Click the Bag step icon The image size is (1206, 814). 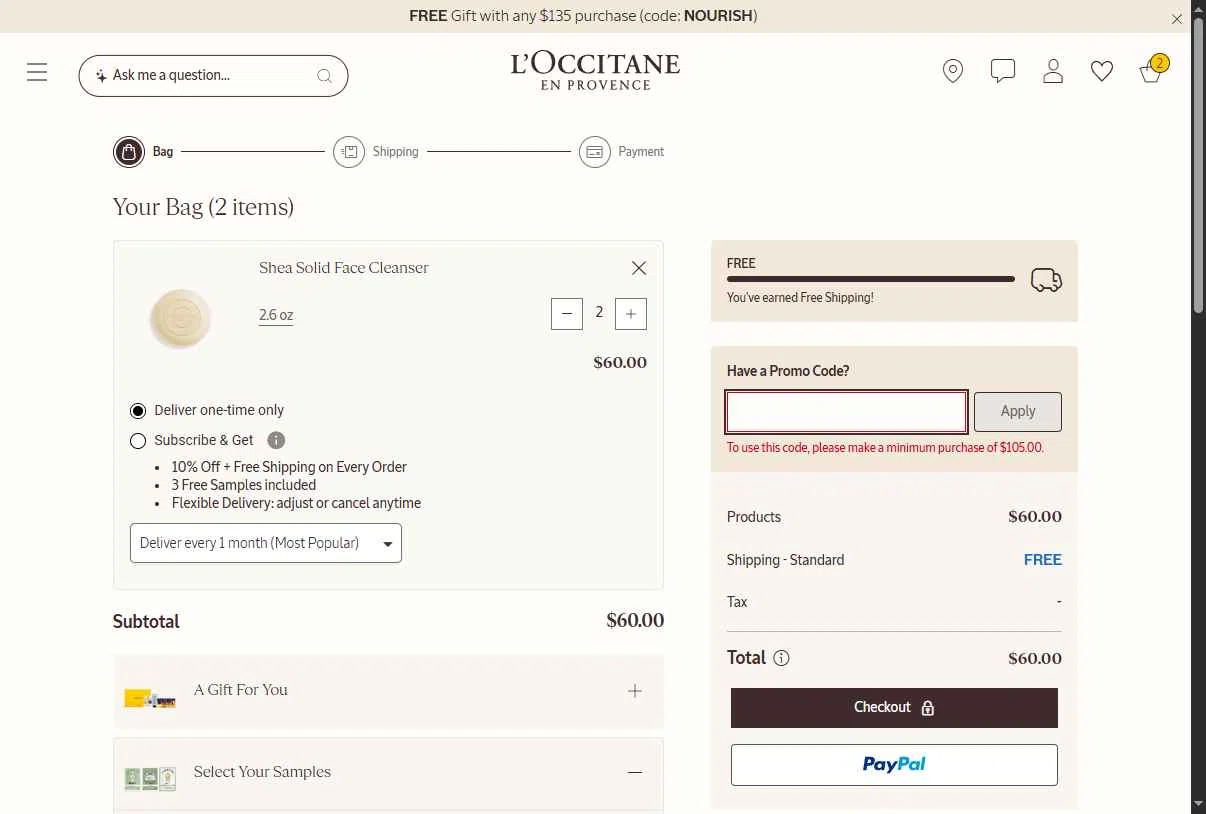pos(129,152)
